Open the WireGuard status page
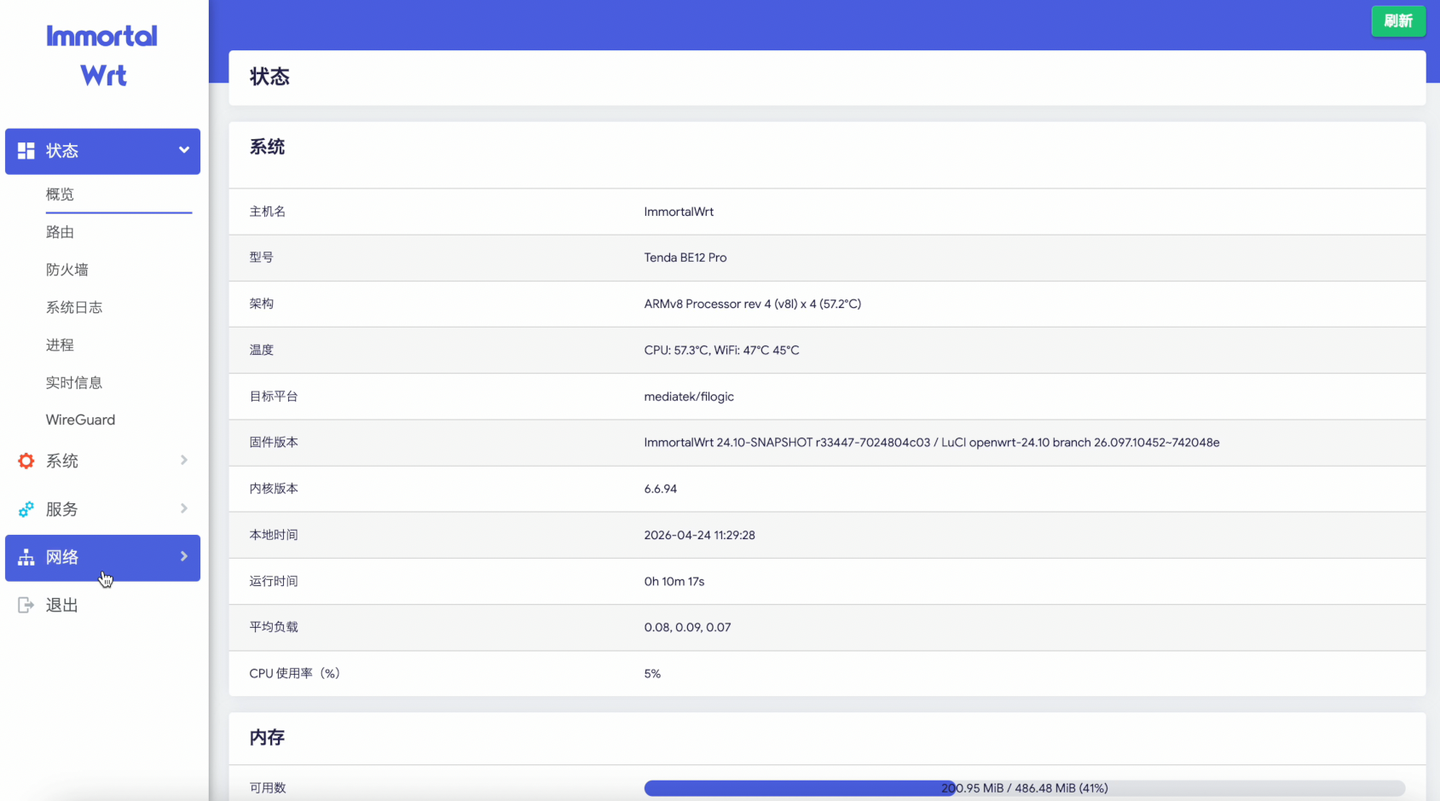The image size is (1440, 801). point(80,420)
